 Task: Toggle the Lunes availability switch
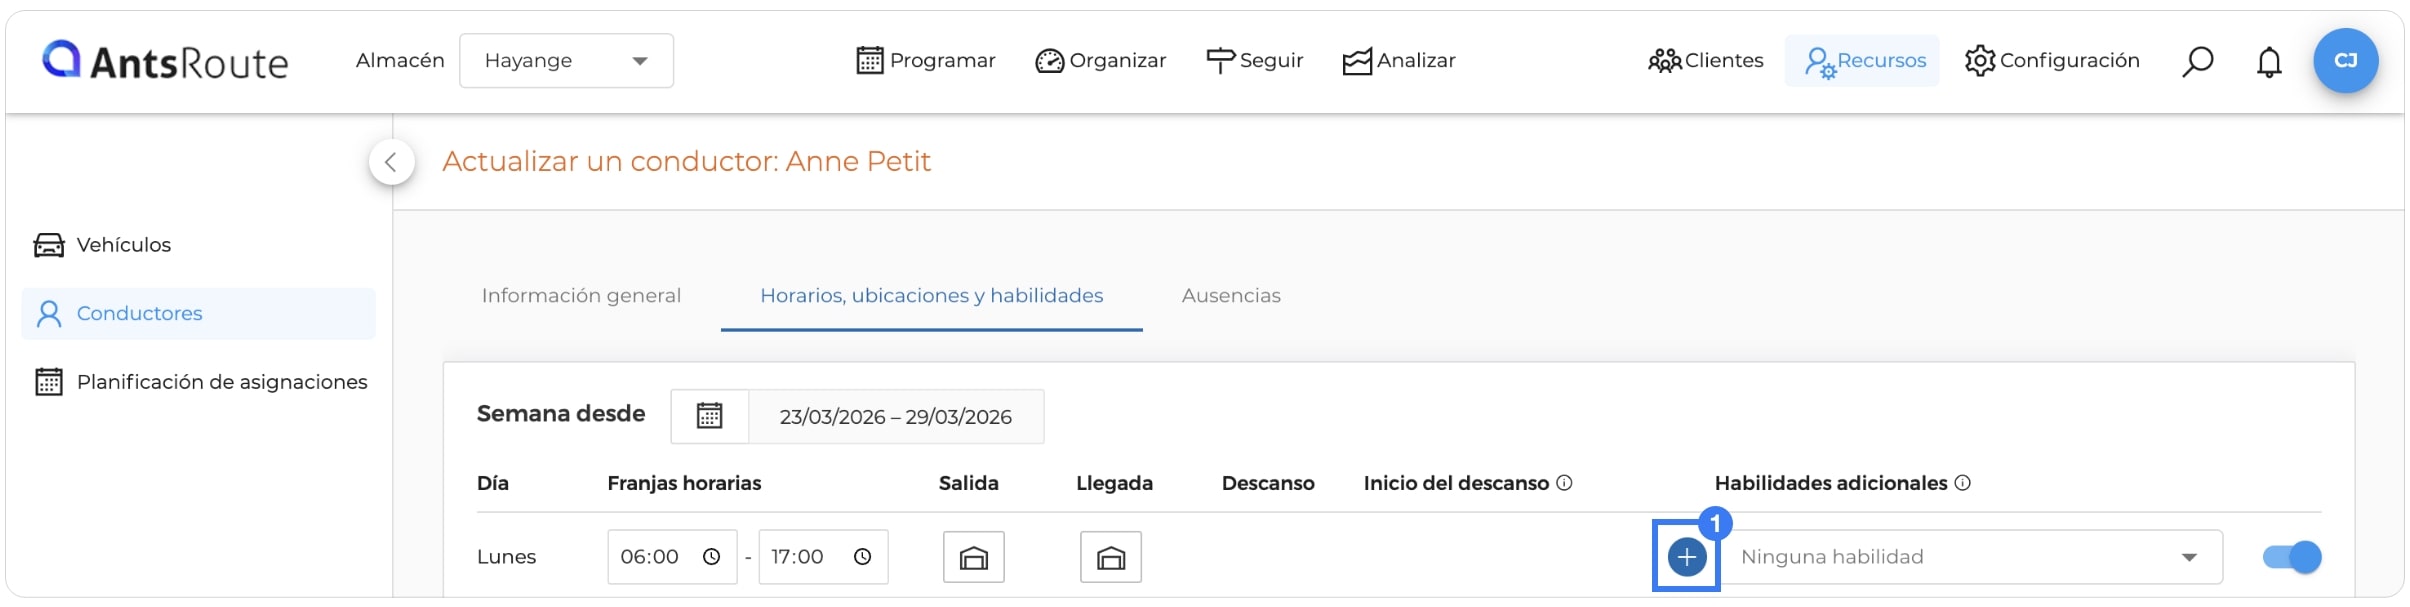click(2292, 557)
